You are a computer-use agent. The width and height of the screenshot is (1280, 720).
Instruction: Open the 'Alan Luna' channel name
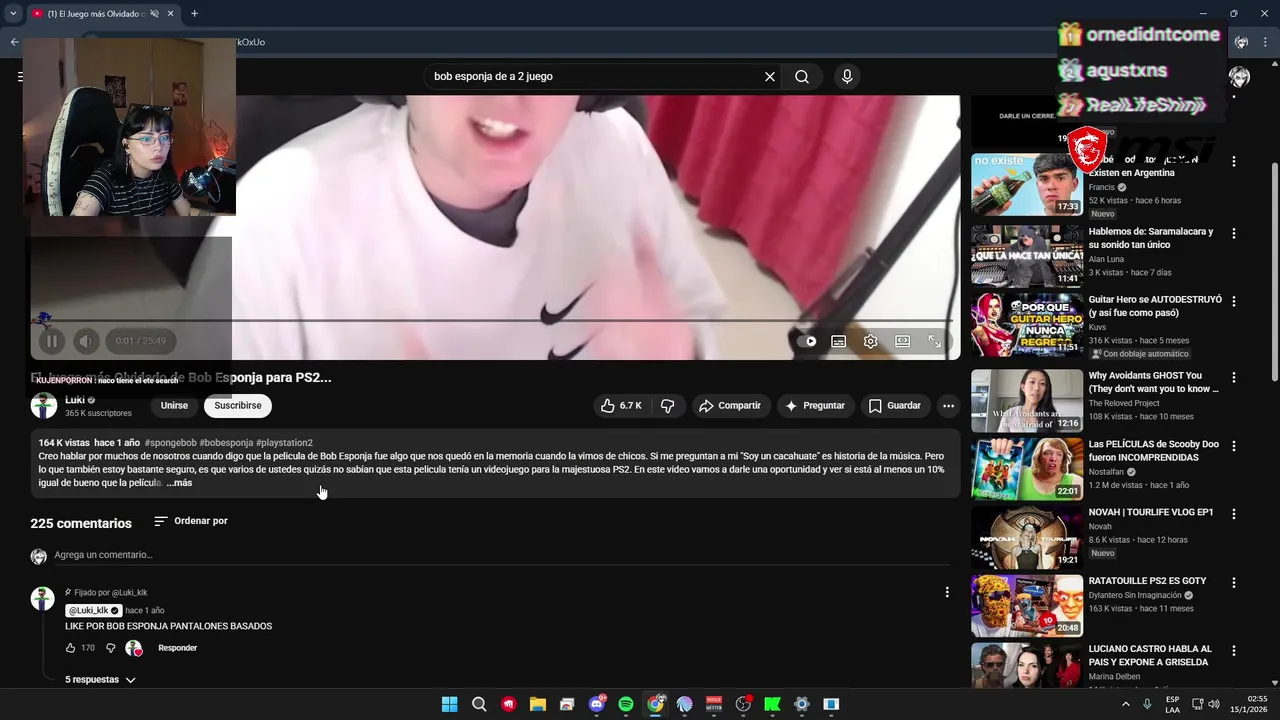1106,259
